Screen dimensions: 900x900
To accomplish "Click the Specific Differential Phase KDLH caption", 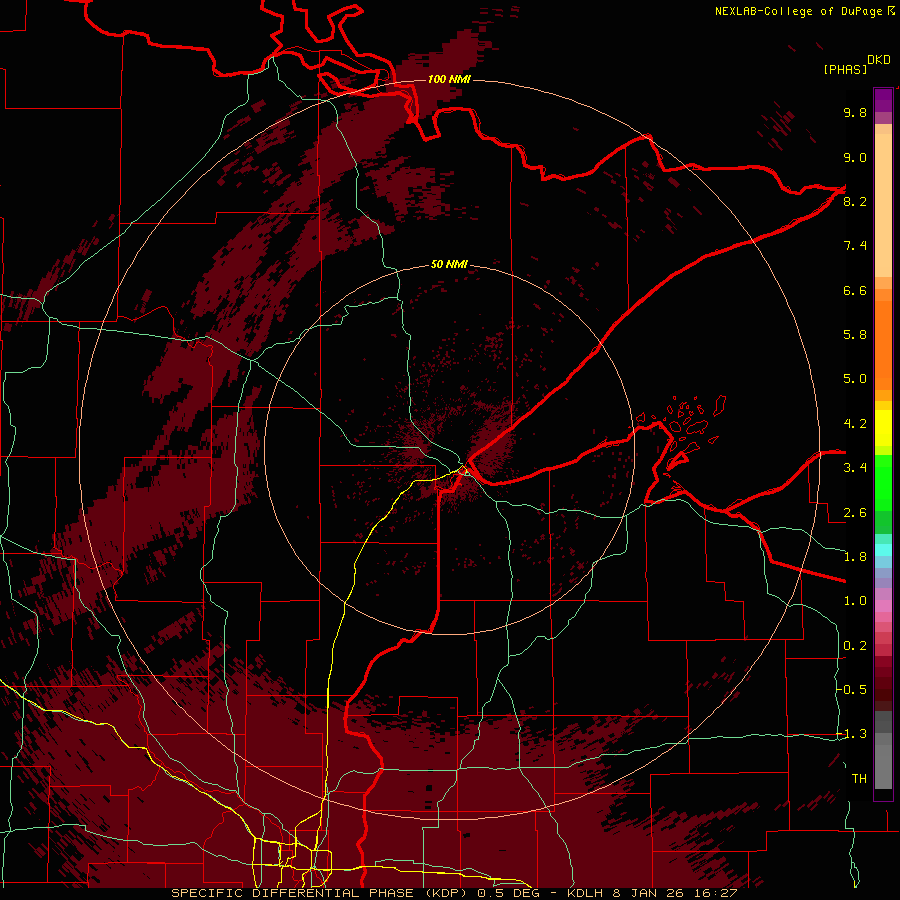I will pos(454,893).
